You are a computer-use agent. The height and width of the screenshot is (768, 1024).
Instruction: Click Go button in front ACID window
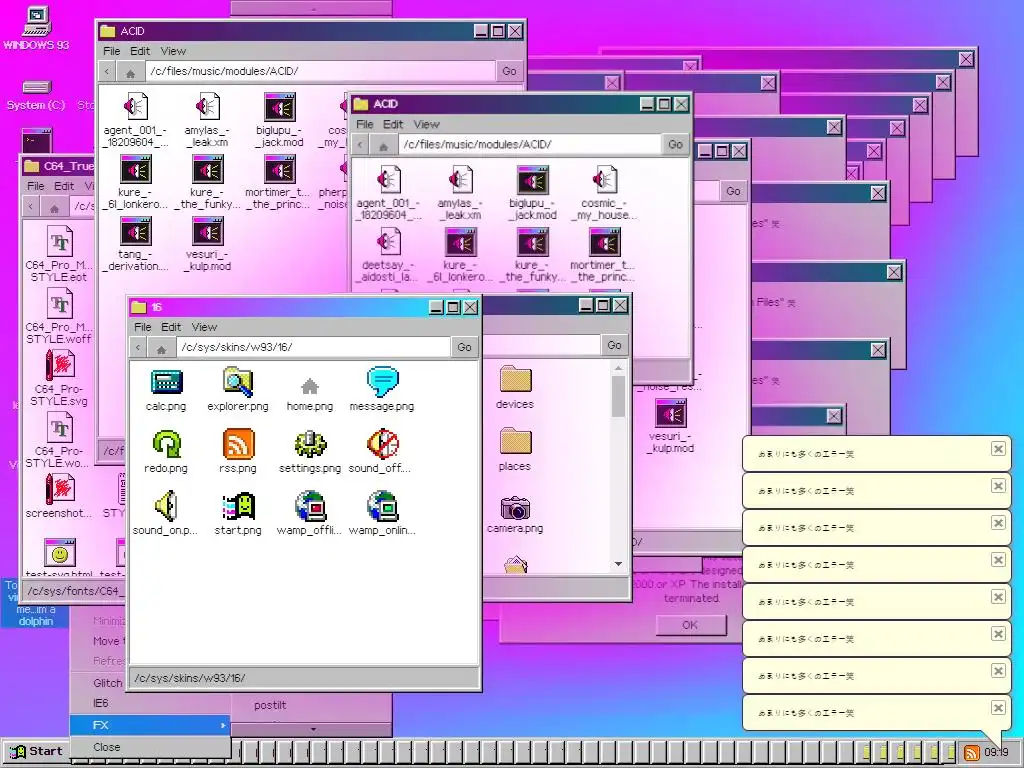[x=675, y=144]
